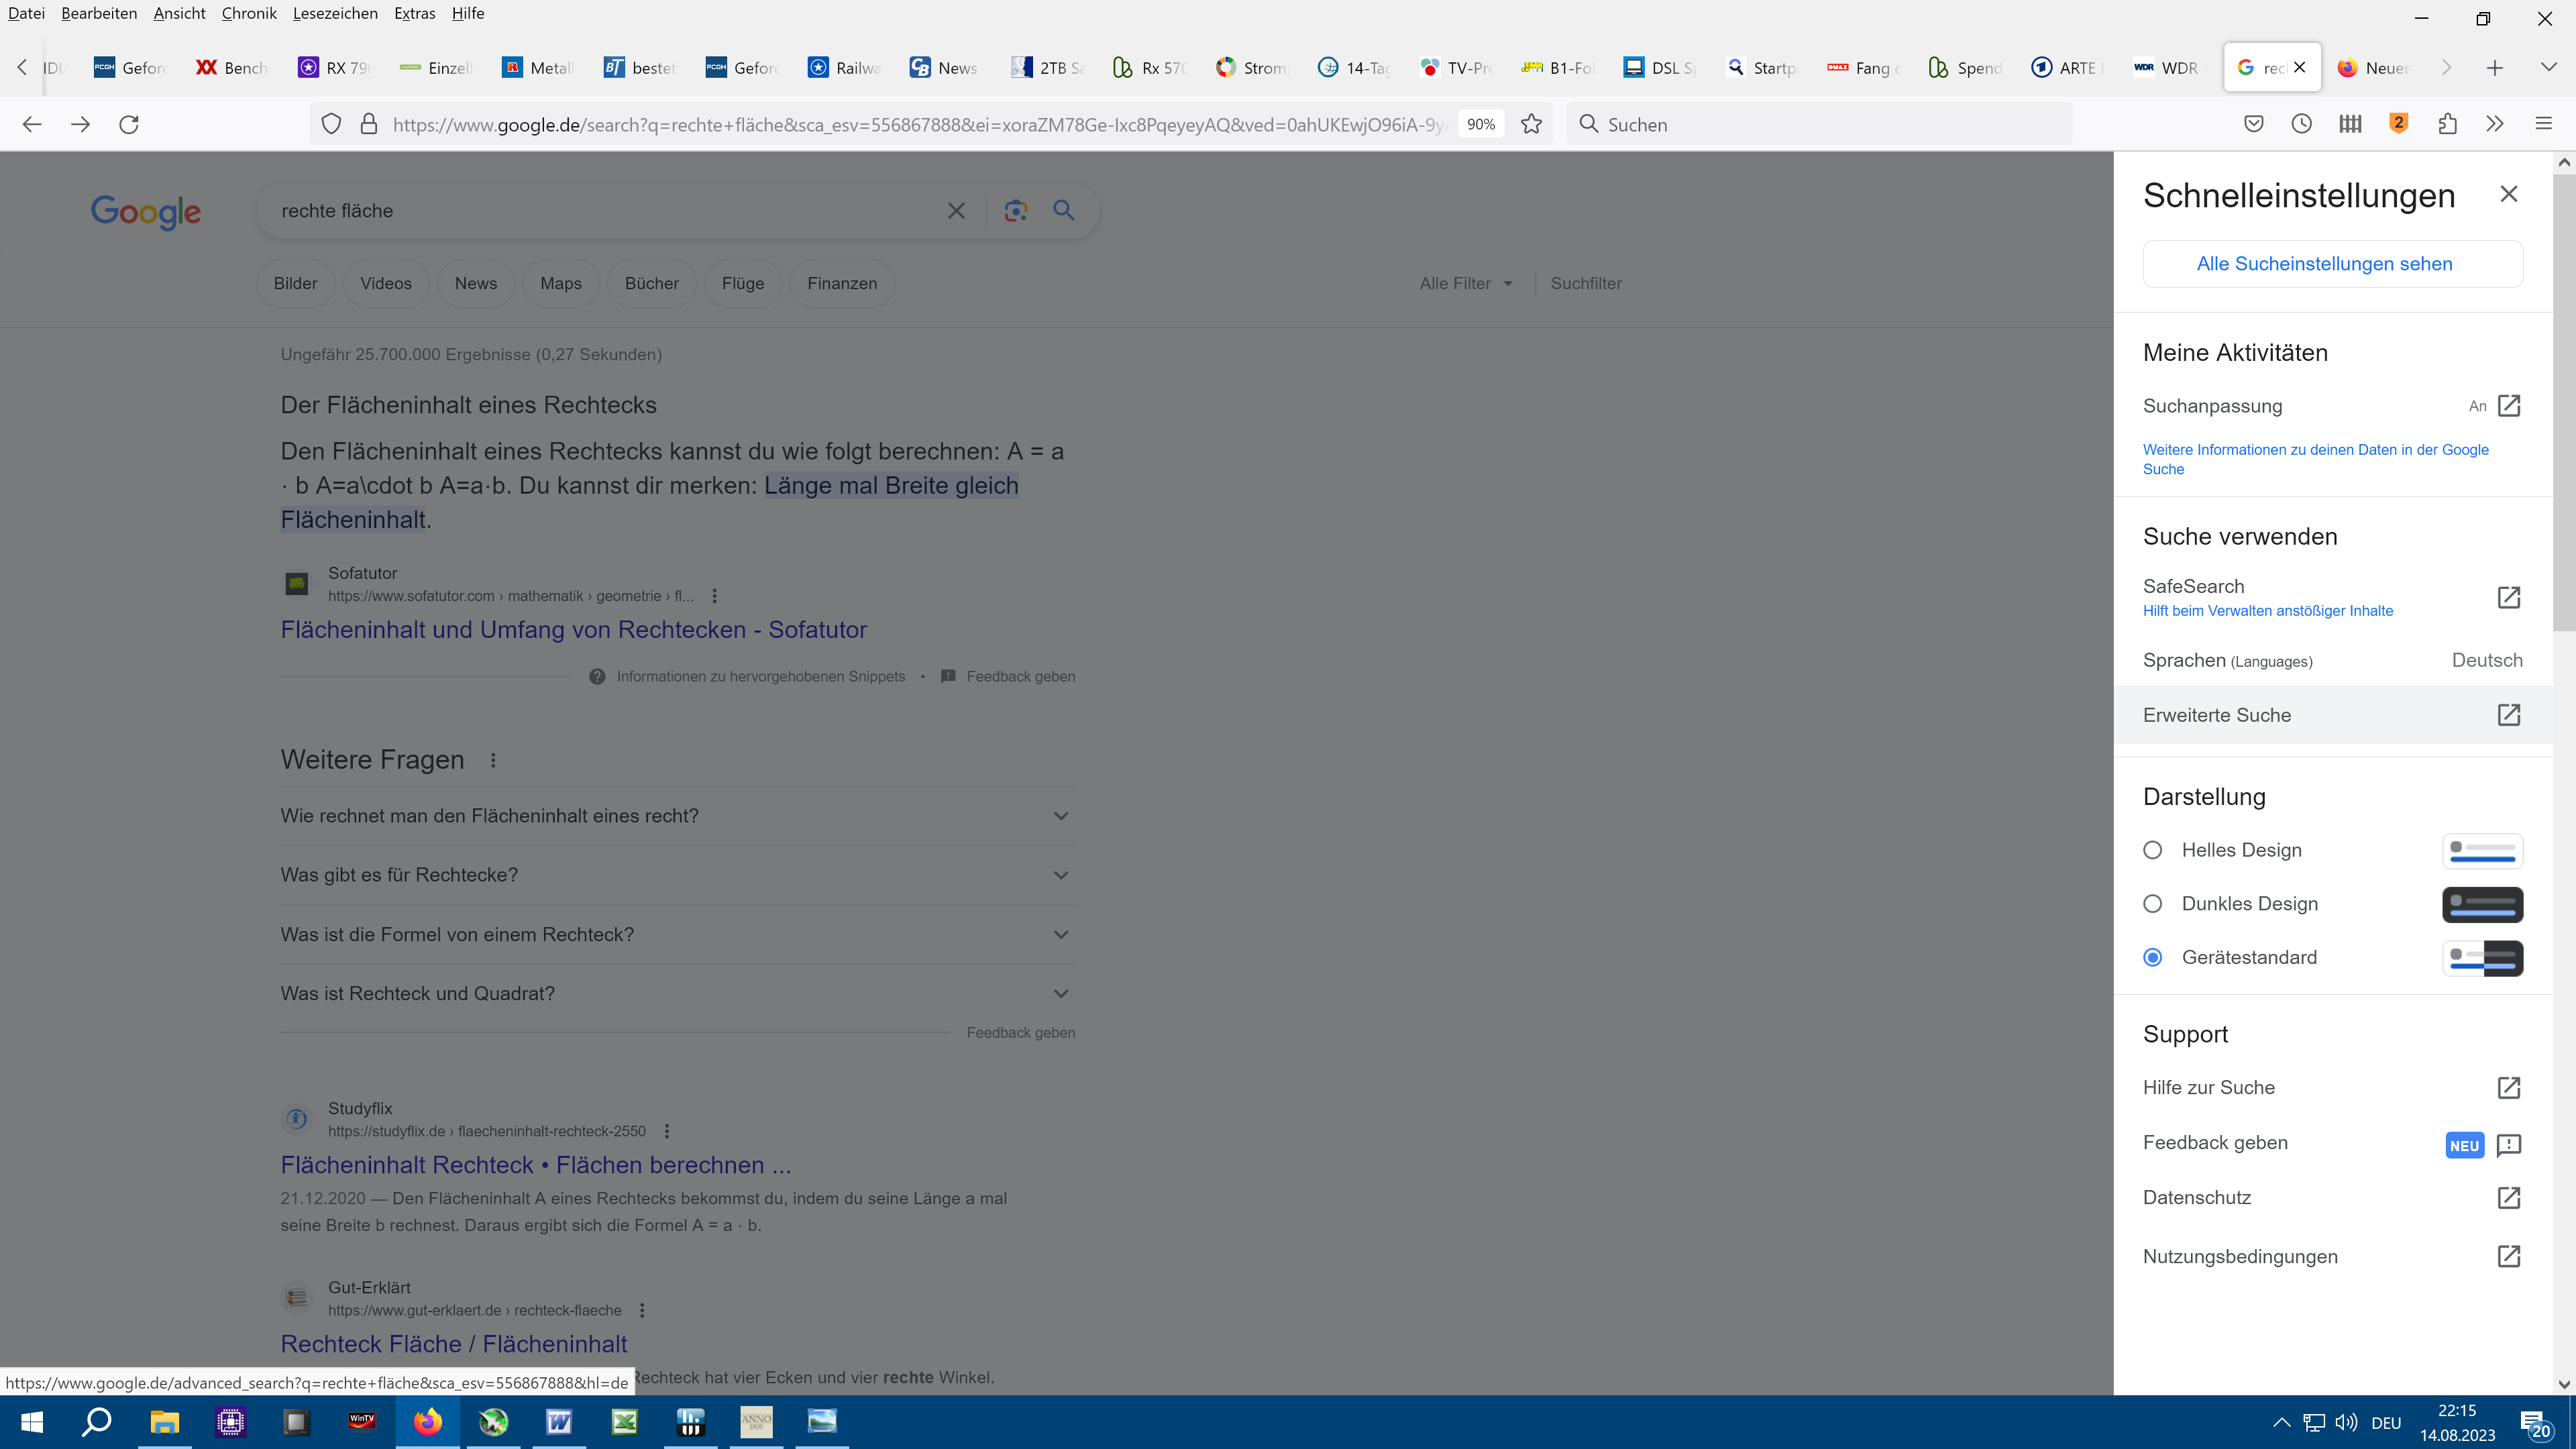Open Firefox history clock icon

[x=2301, y=124]
